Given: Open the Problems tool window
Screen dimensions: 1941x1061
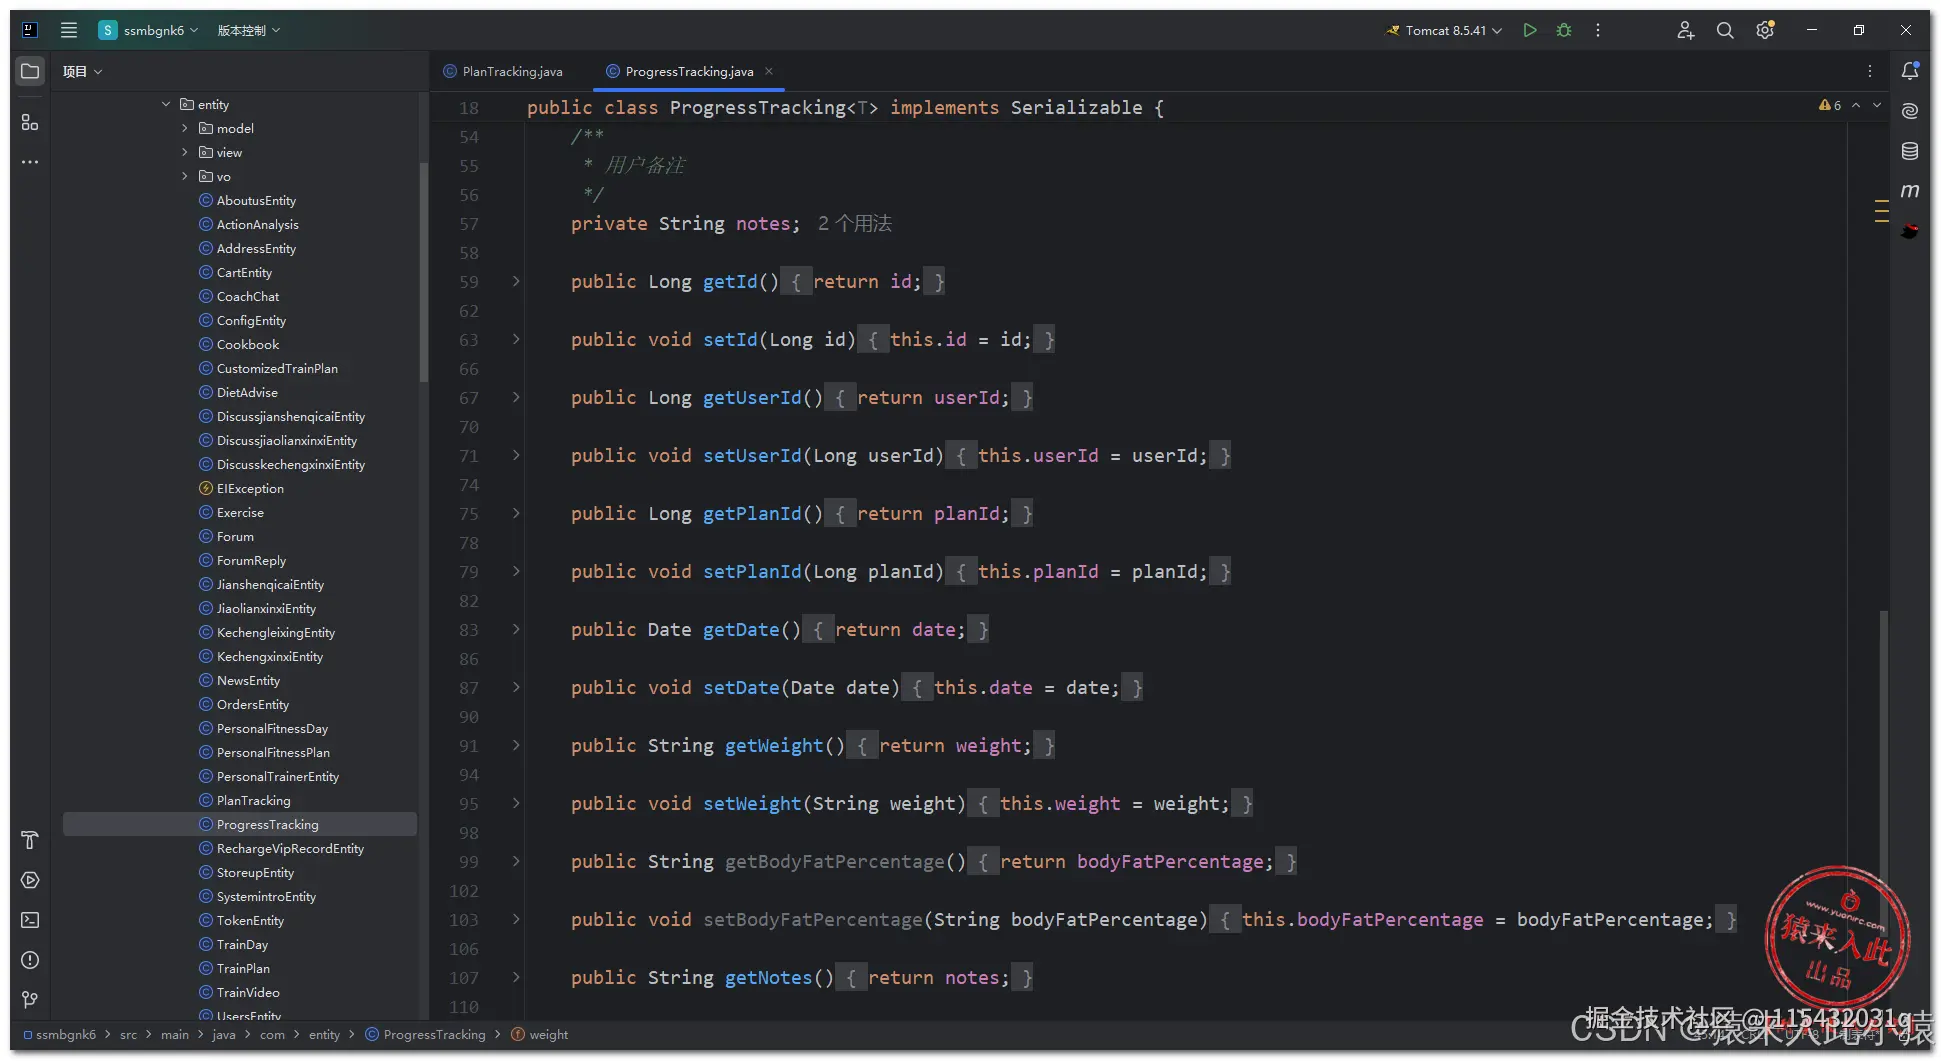Looking at the screenshot, I should [30, 960].
